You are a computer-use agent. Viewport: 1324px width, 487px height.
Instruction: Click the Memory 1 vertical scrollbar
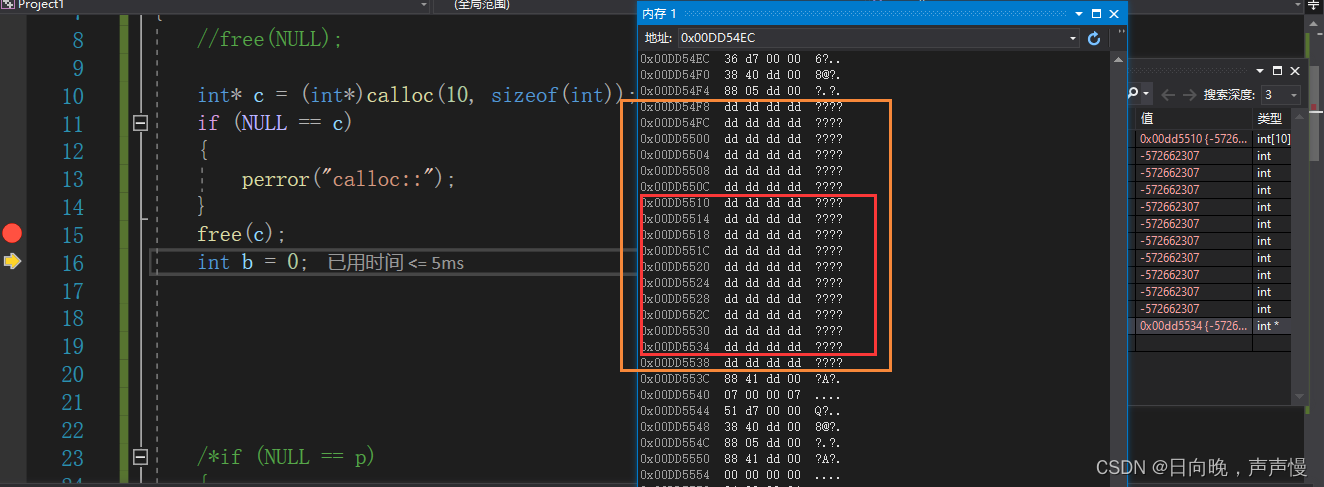point(1119,270)
